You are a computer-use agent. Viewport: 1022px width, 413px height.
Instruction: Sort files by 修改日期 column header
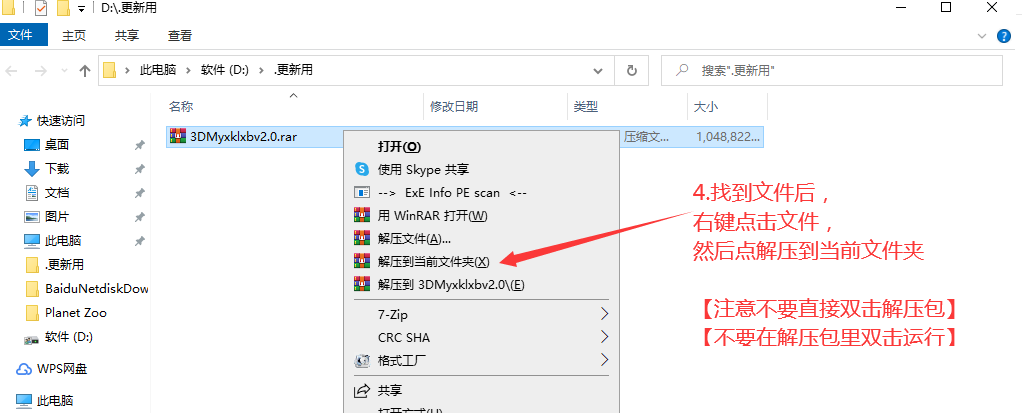click(454, 106)
